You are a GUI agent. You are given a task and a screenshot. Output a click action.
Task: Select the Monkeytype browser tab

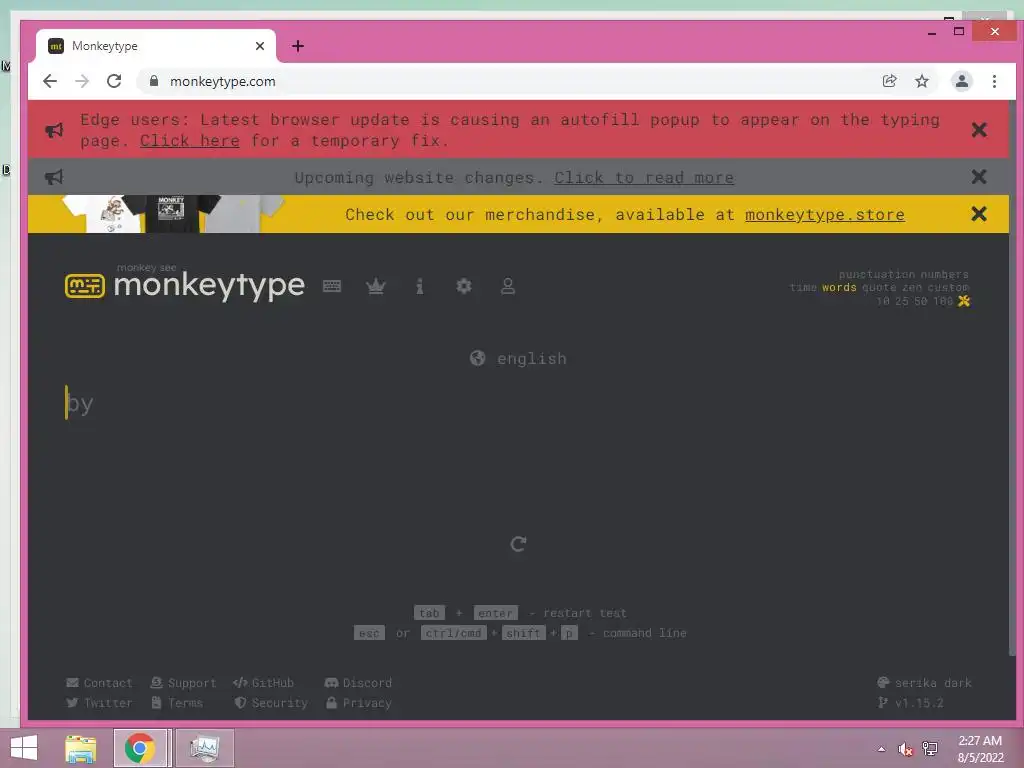(155, 46)
